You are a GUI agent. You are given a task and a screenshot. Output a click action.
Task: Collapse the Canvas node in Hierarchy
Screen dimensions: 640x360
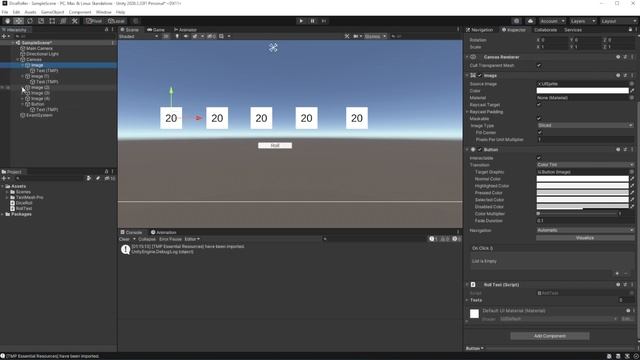pyautogui.click(x=18, y=60)
